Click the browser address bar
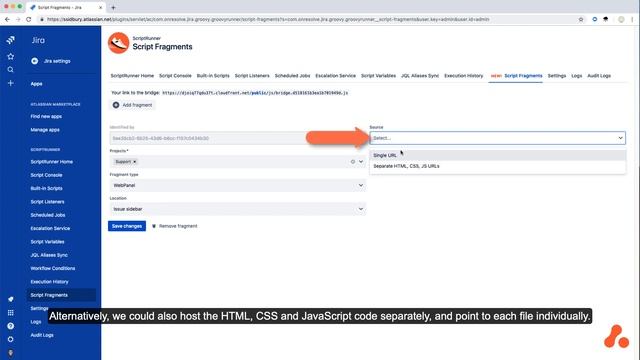Image resolution: width=640 pixels, height=360 pixels. click(306, 19)
